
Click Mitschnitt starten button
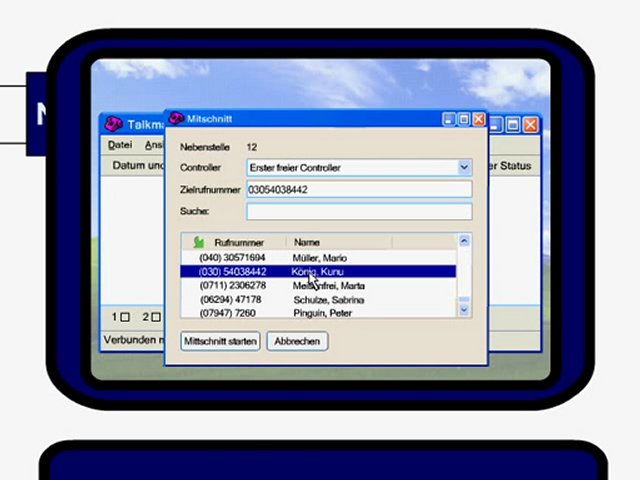coord(220,341)
